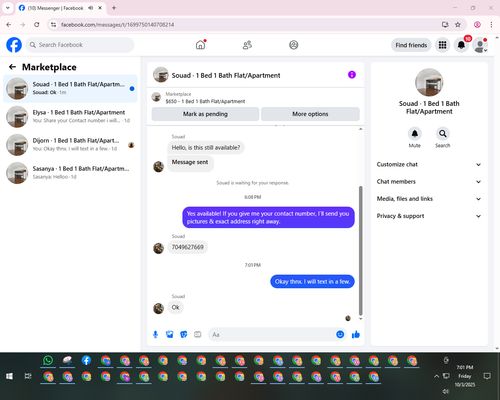The image size is (500, 400).
Task: Open Elysa conversation in list
Action: point(70,117)
